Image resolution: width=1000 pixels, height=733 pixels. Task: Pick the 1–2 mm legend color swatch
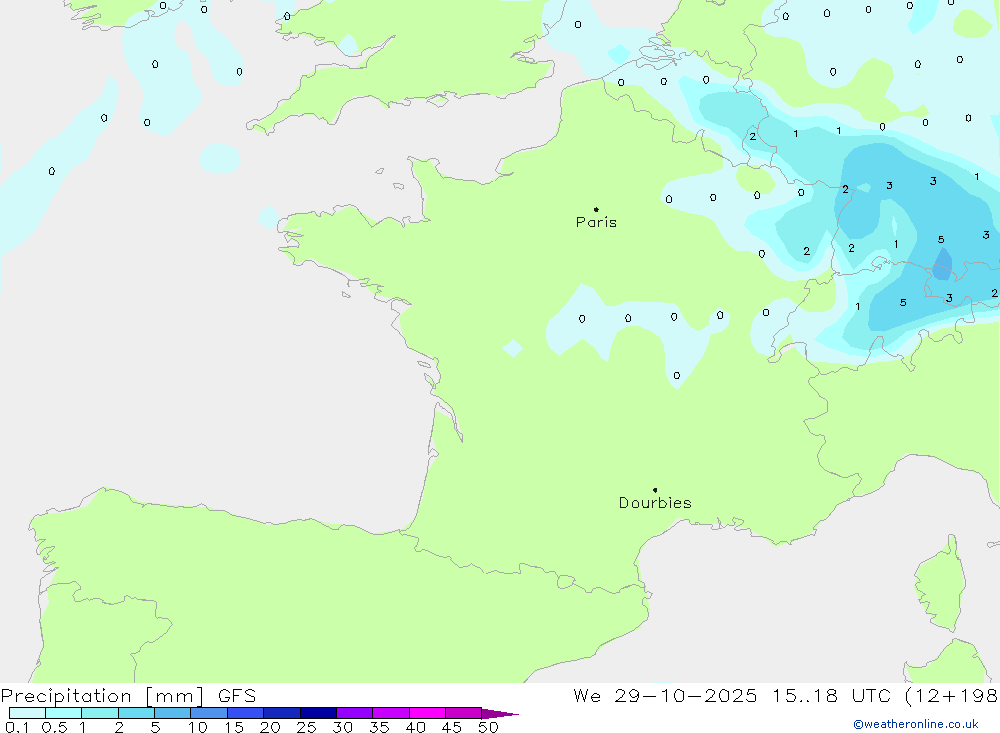pyautogui.click(x=100, y=713)
